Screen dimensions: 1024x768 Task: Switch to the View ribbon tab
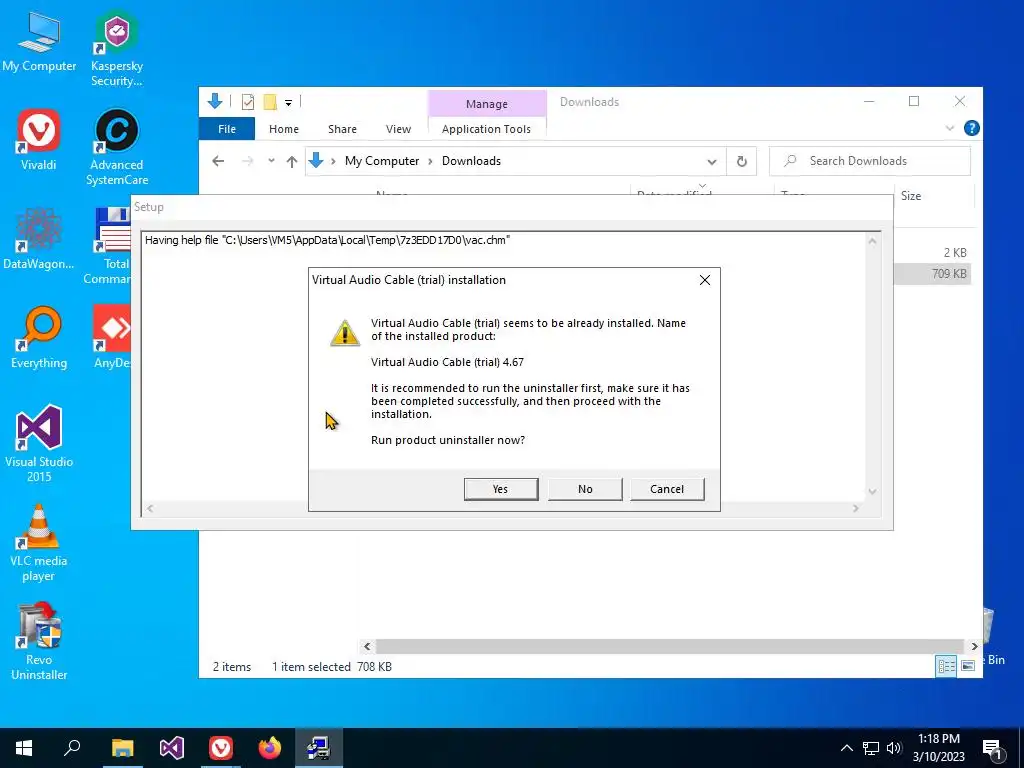tap(398, 129)
